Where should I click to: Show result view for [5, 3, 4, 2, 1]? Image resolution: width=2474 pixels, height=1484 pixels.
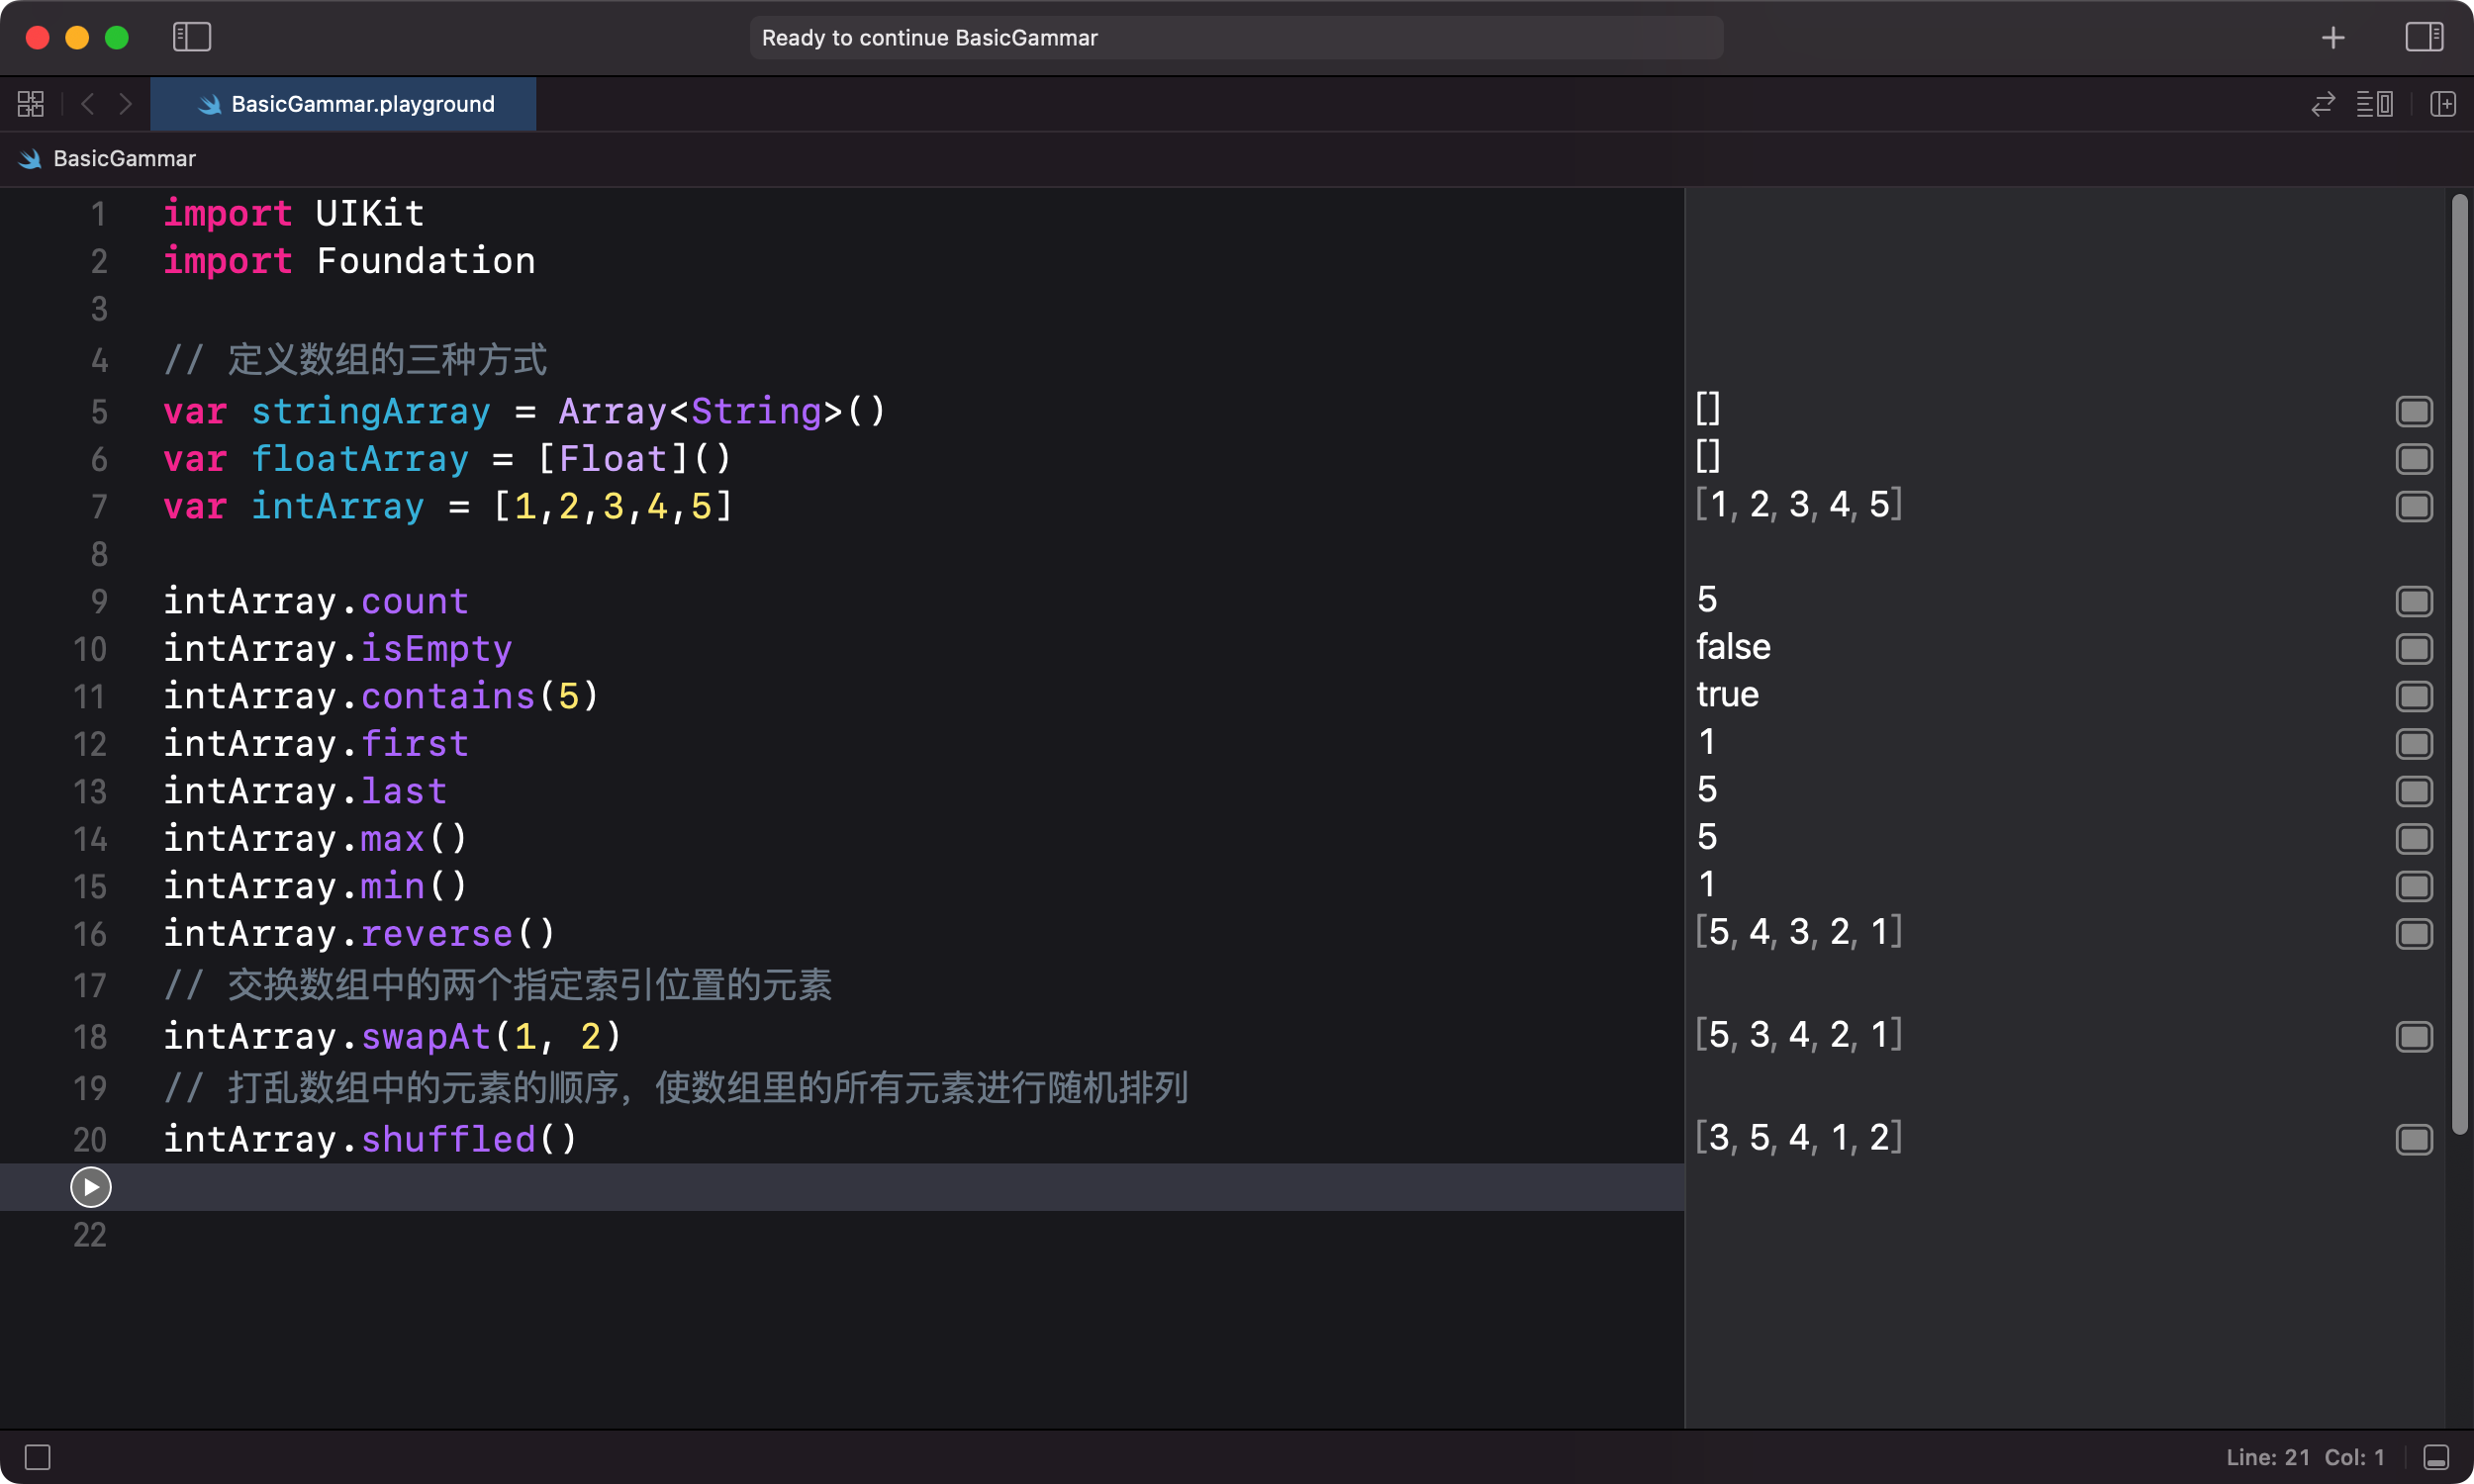2414,1037
